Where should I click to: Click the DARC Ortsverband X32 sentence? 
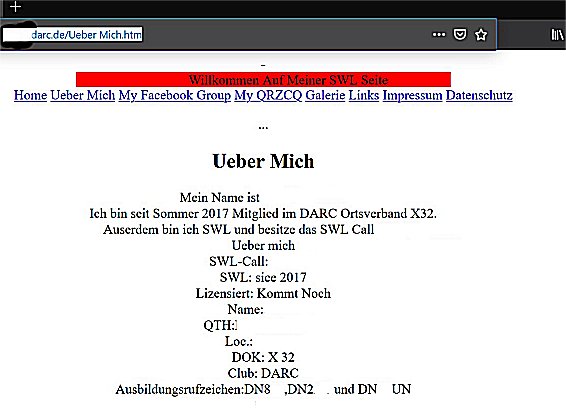pyautogui.click(x=263, y=213)
